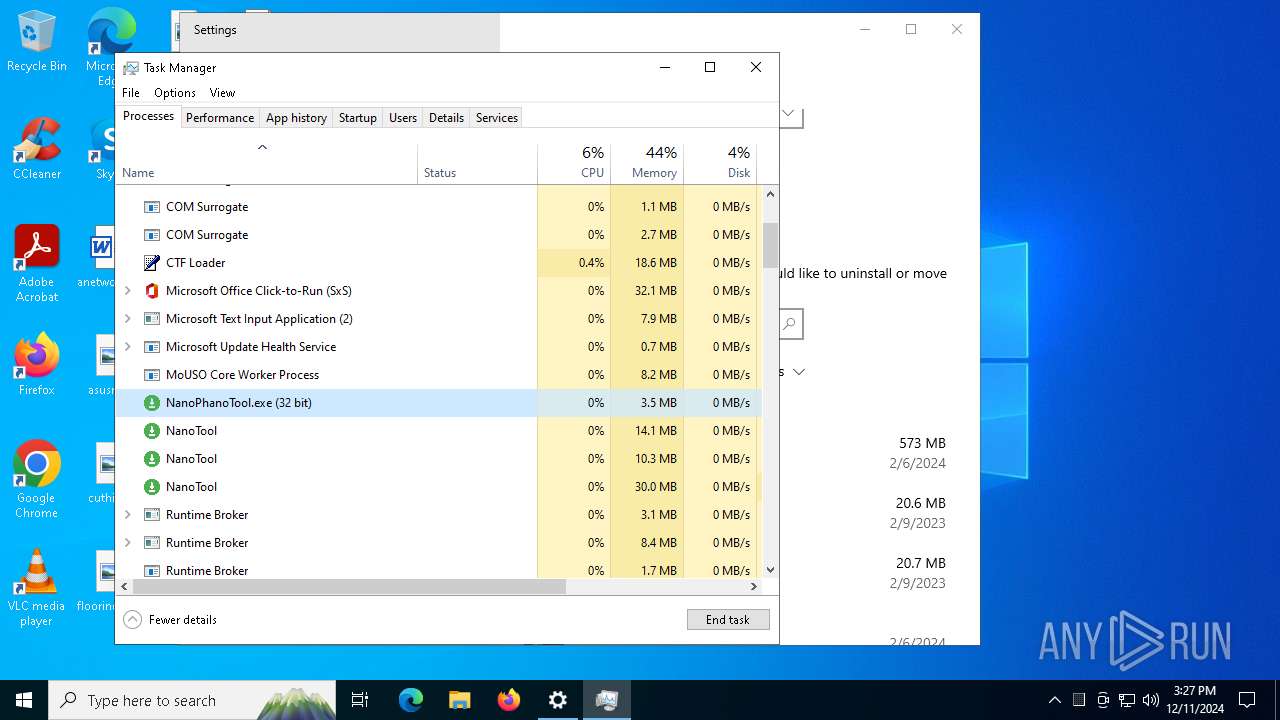Switch to the Startup tab

pos(357,118)
